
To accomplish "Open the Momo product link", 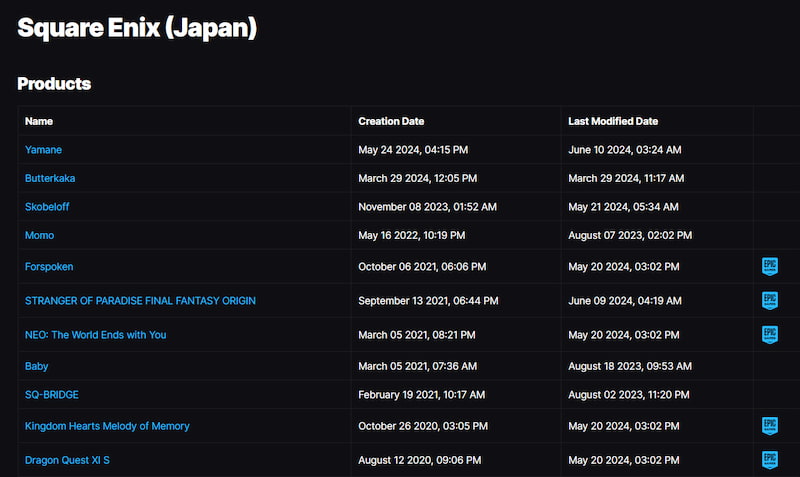I will pos(39,235).
